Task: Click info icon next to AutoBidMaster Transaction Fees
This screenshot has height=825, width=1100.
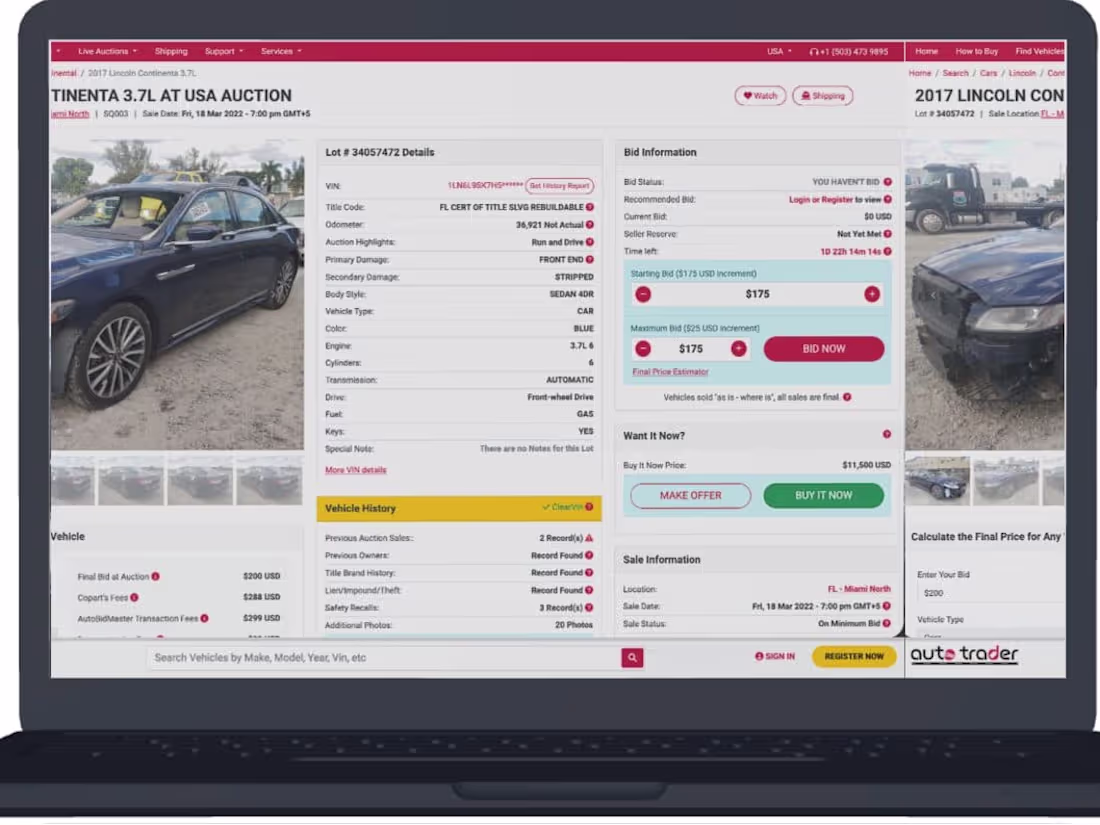Action: [204, 618]
